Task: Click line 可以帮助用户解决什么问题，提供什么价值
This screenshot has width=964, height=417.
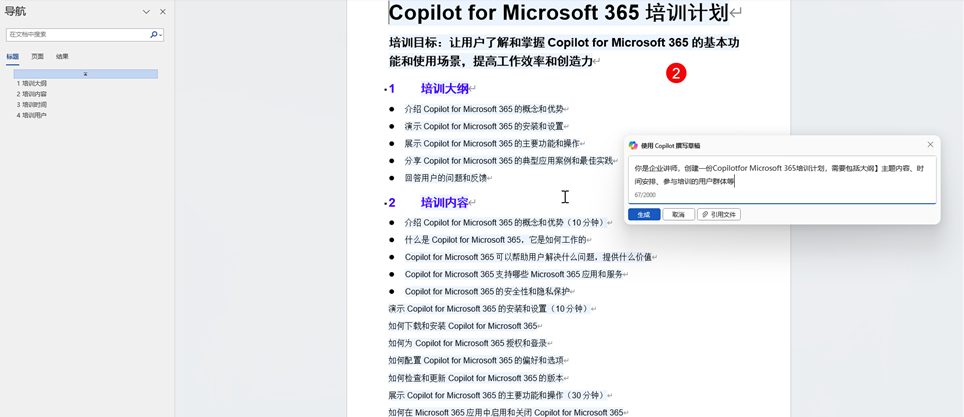Action: pyautogui.click(x=528, y=256)
